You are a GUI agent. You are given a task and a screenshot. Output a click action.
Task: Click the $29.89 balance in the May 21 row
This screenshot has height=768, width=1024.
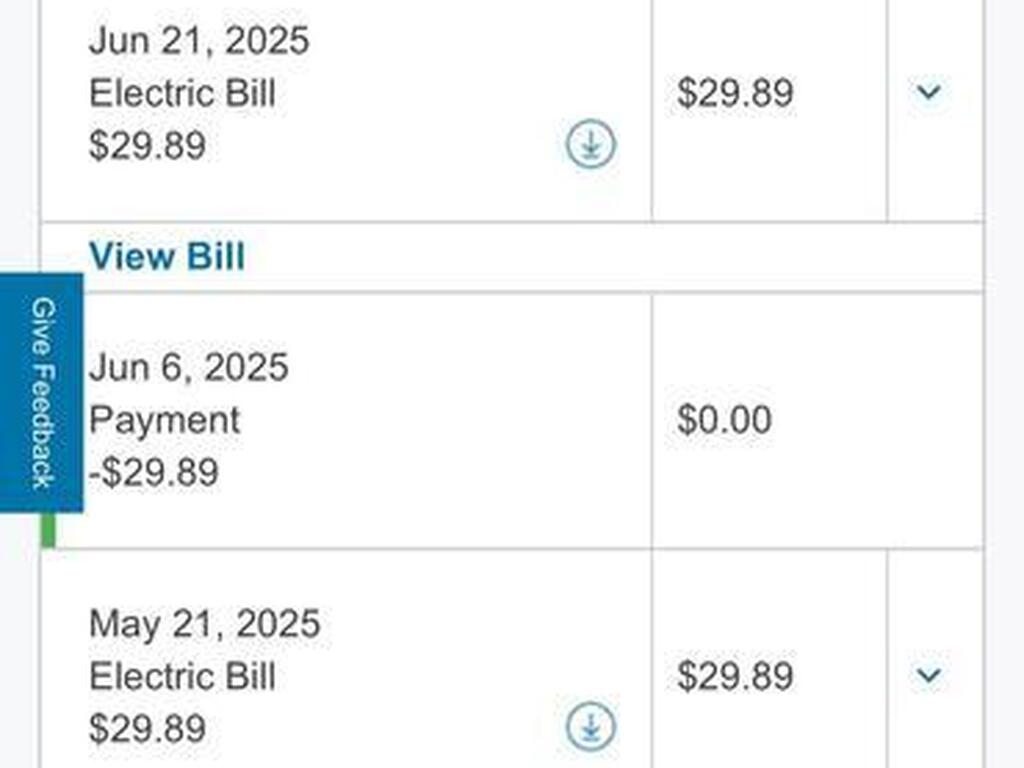point(735,676)
